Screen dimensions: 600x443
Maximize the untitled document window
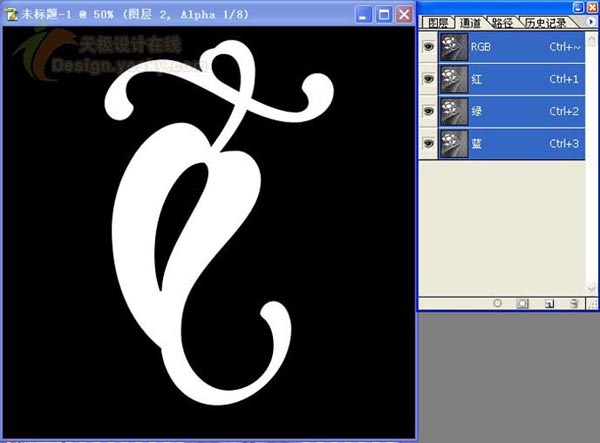click(384, 15)
